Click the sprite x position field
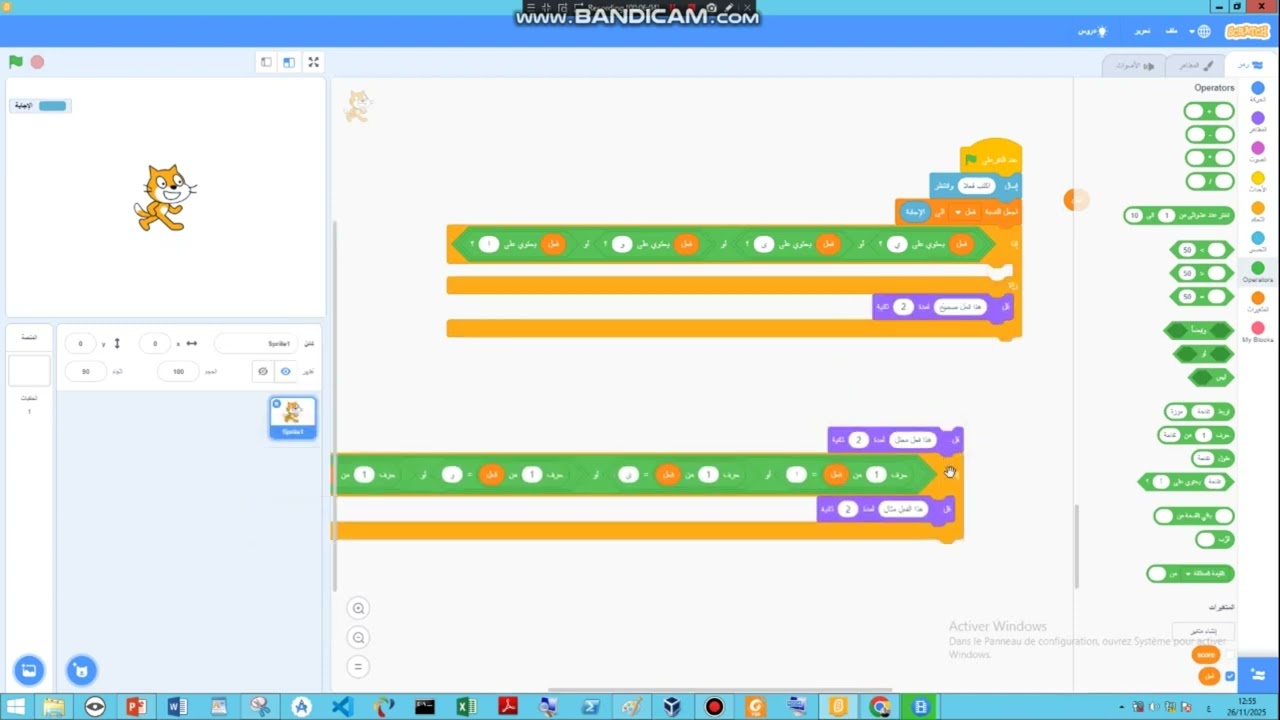Image resolution: width=1280 pixels, height=720 pixels. pyautogui.click(x=155, y=343)
